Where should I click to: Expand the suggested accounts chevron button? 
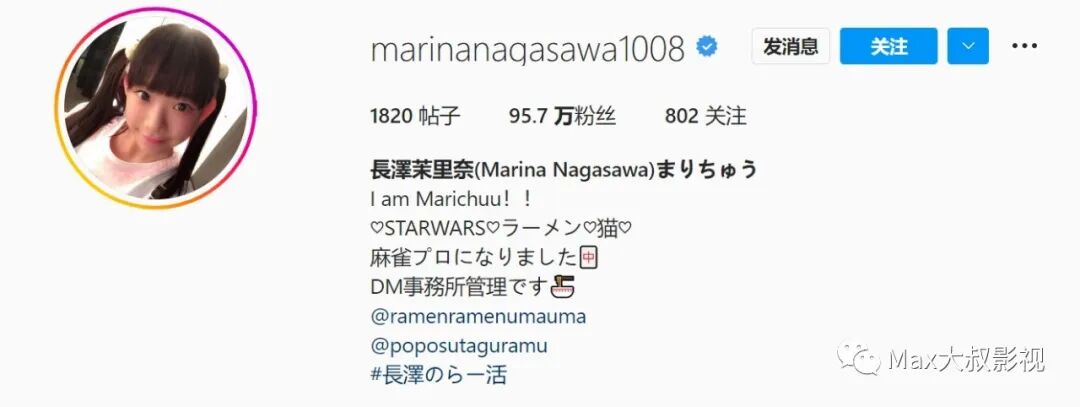pos(968,46)
